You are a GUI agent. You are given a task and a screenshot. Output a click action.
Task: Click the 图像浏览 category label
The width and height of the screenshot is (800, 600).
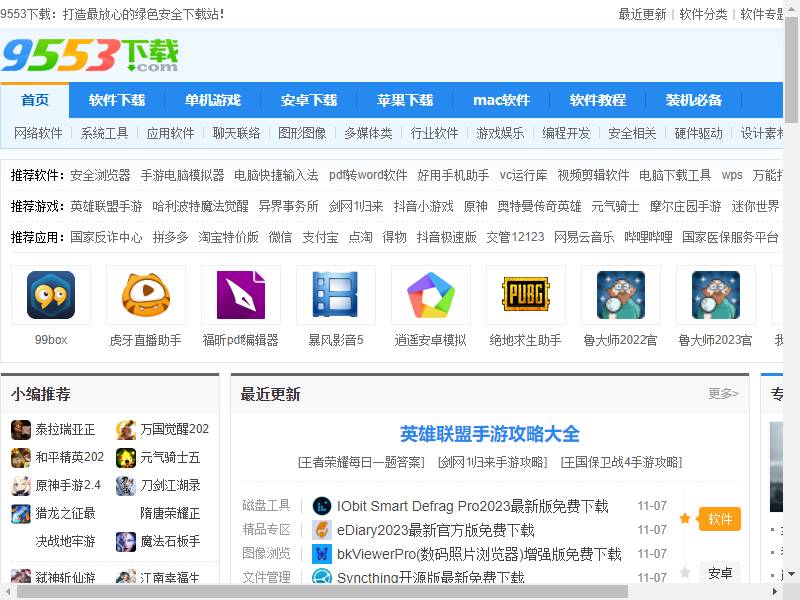pos(266,554)
